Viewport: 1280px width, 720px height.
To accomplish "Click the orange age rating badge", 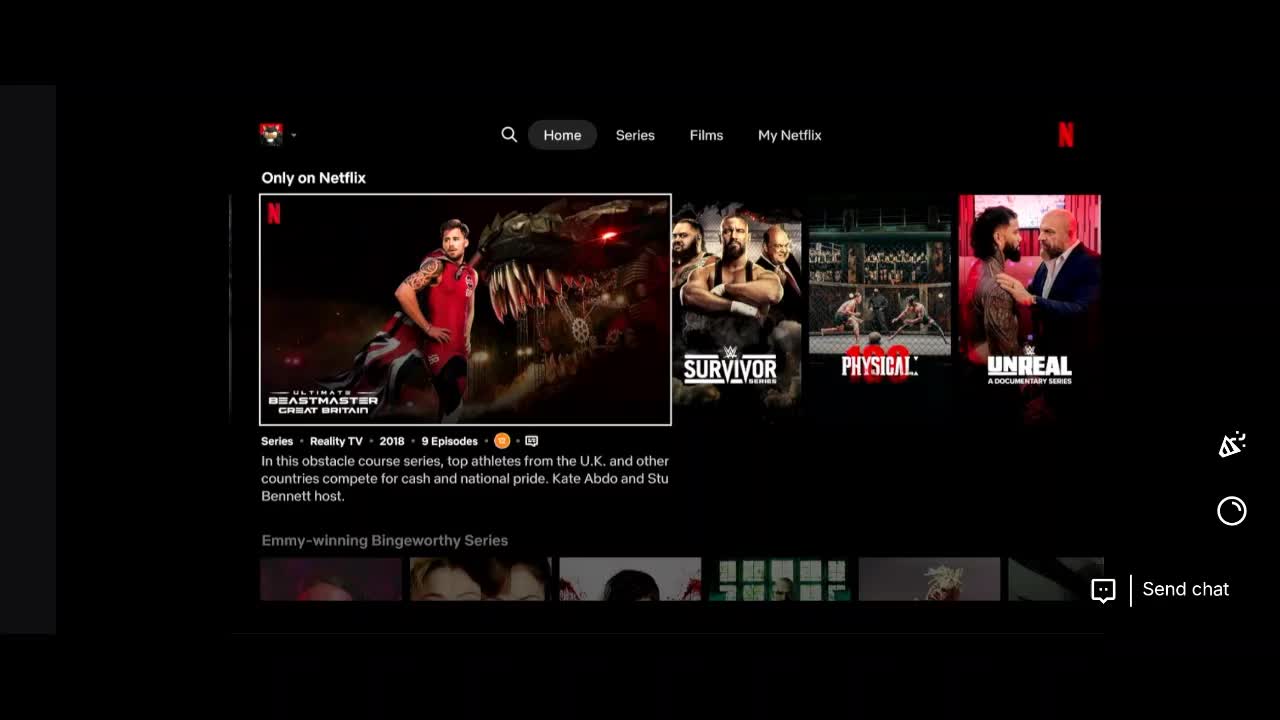I will [x=502, y=441].
